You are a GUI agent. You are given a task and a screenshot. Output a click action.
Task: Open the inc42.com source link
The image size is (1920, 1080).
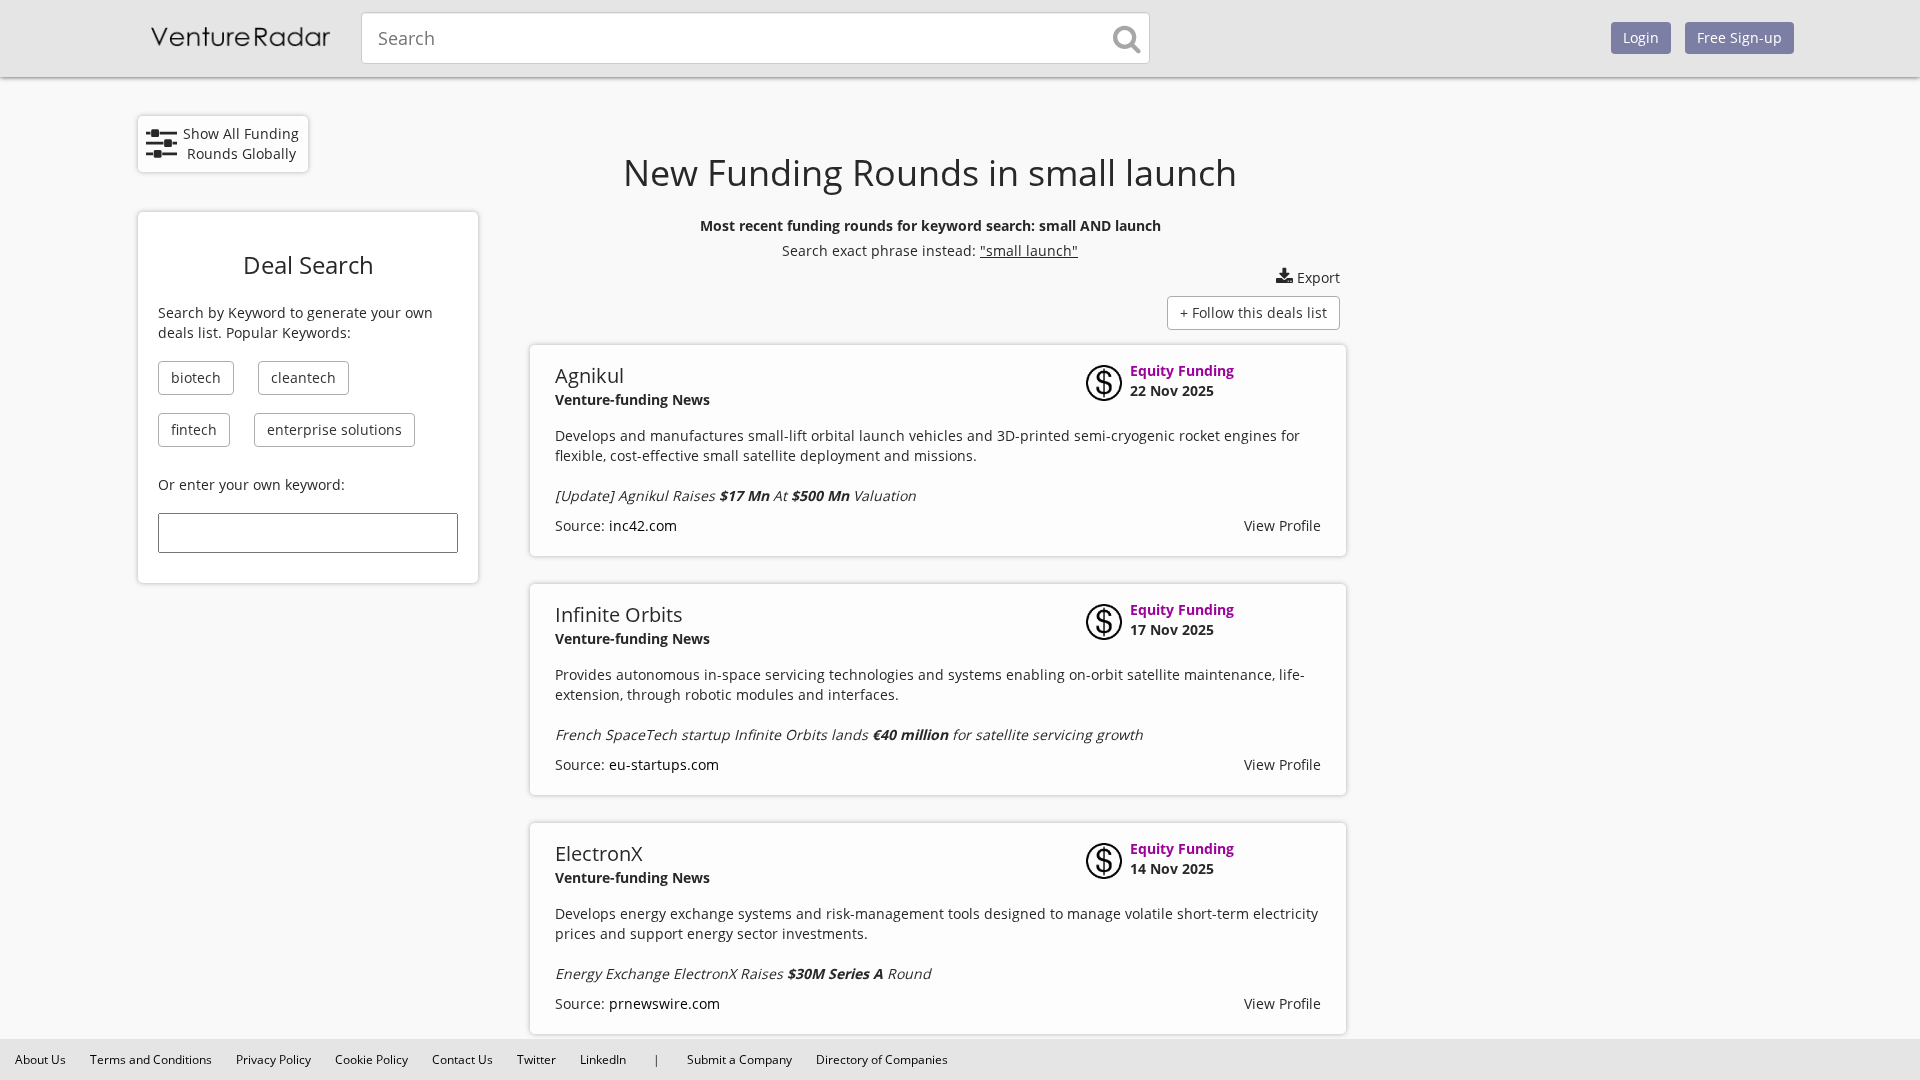642,526
